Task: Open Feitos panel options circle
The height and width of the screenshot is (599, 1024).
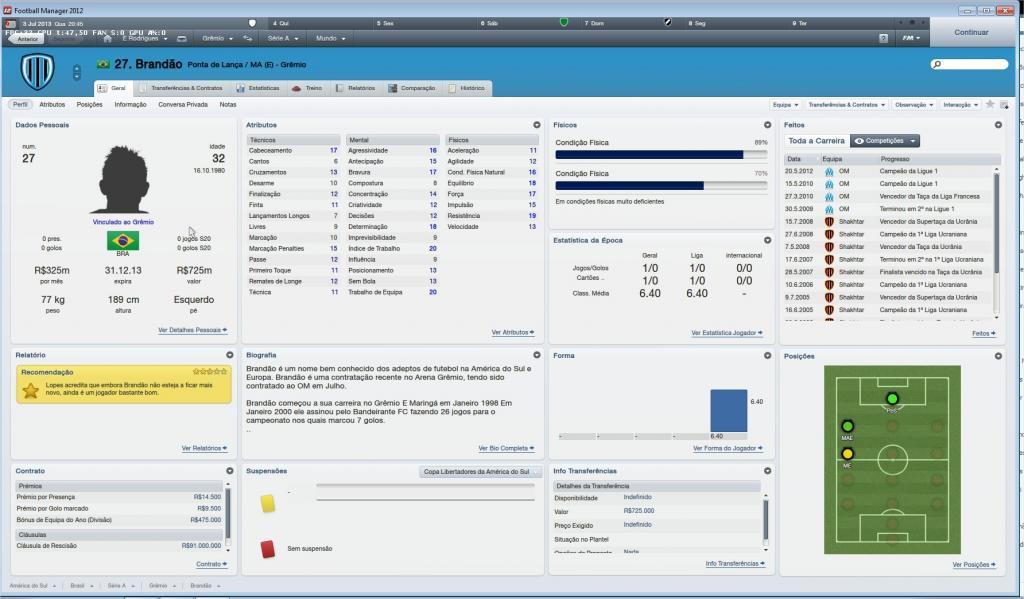Action: click(x=998, y=125)
